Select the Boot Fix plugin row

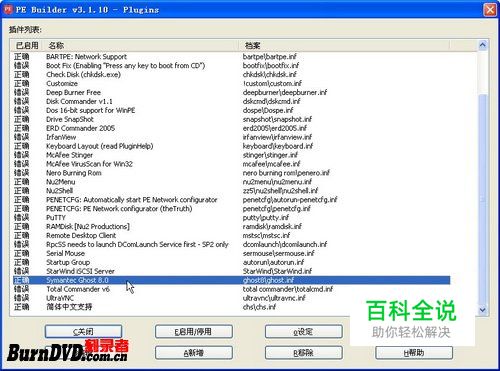[x=232, y=66]
